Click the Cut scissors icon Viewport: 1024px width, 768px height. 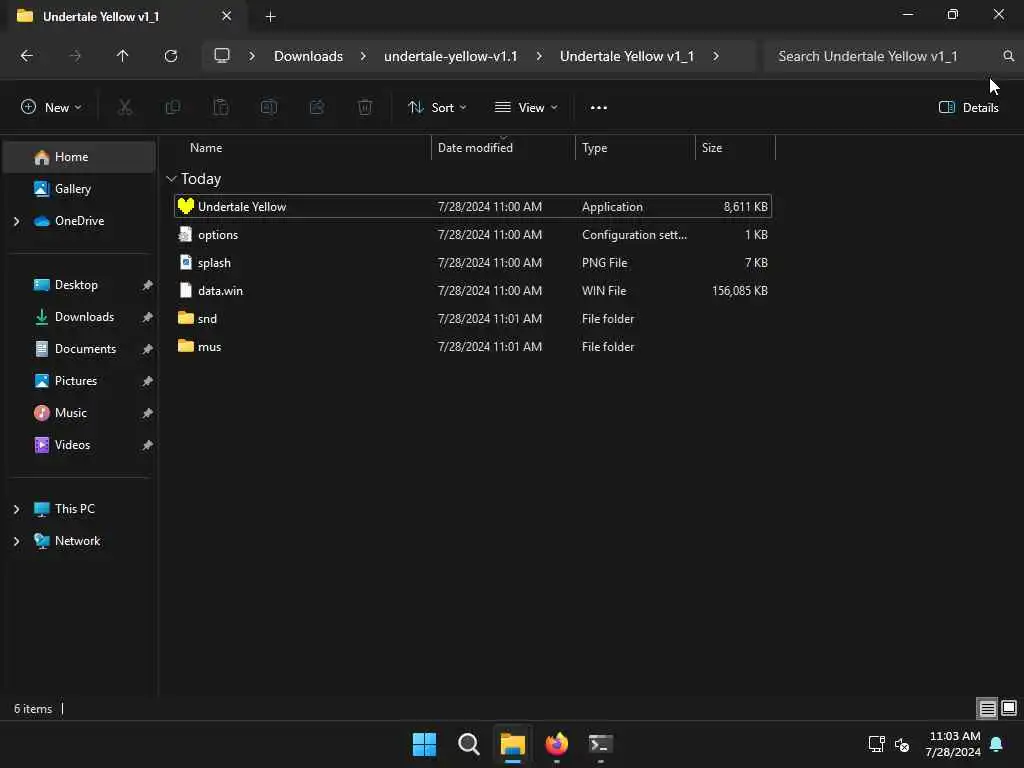coord(125,108)
